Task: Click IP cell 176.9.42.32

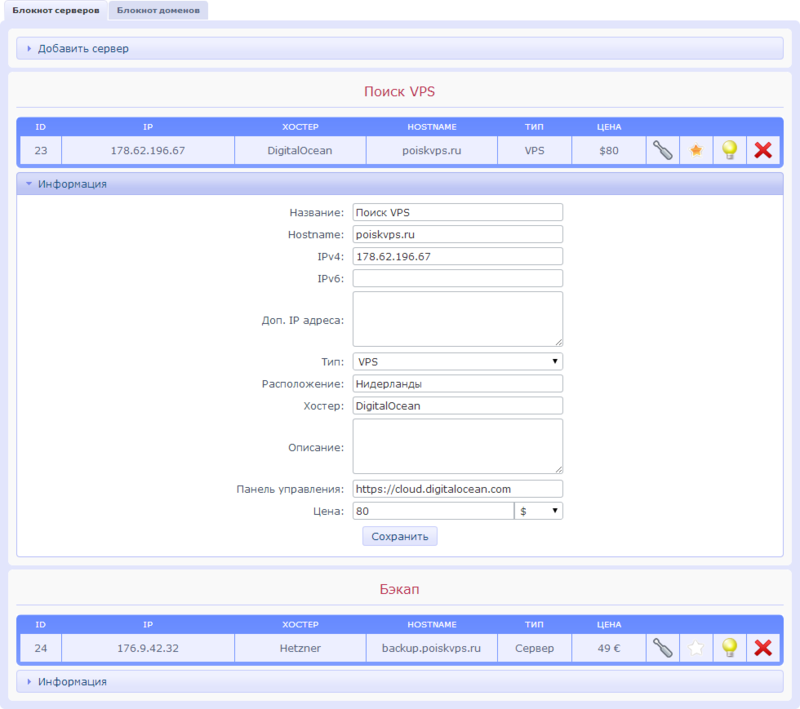Action: 148,648
